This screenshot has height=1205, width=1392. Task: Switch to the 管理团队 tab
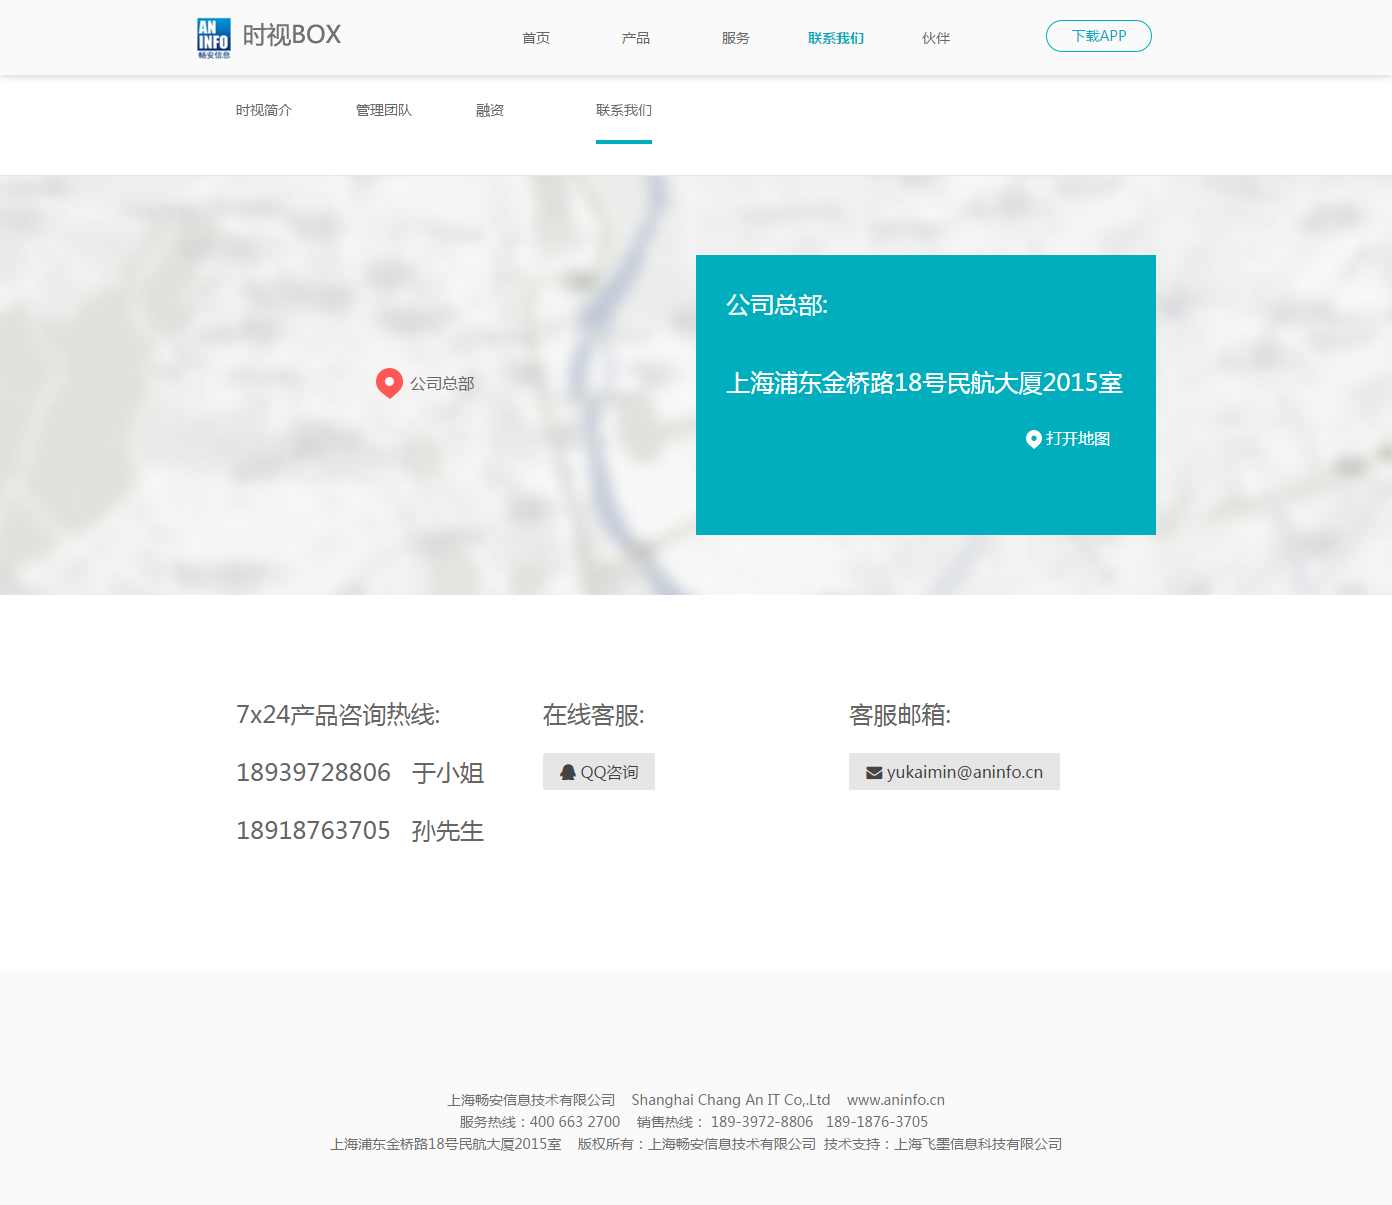pyautogui.click(x=384, y=110)
